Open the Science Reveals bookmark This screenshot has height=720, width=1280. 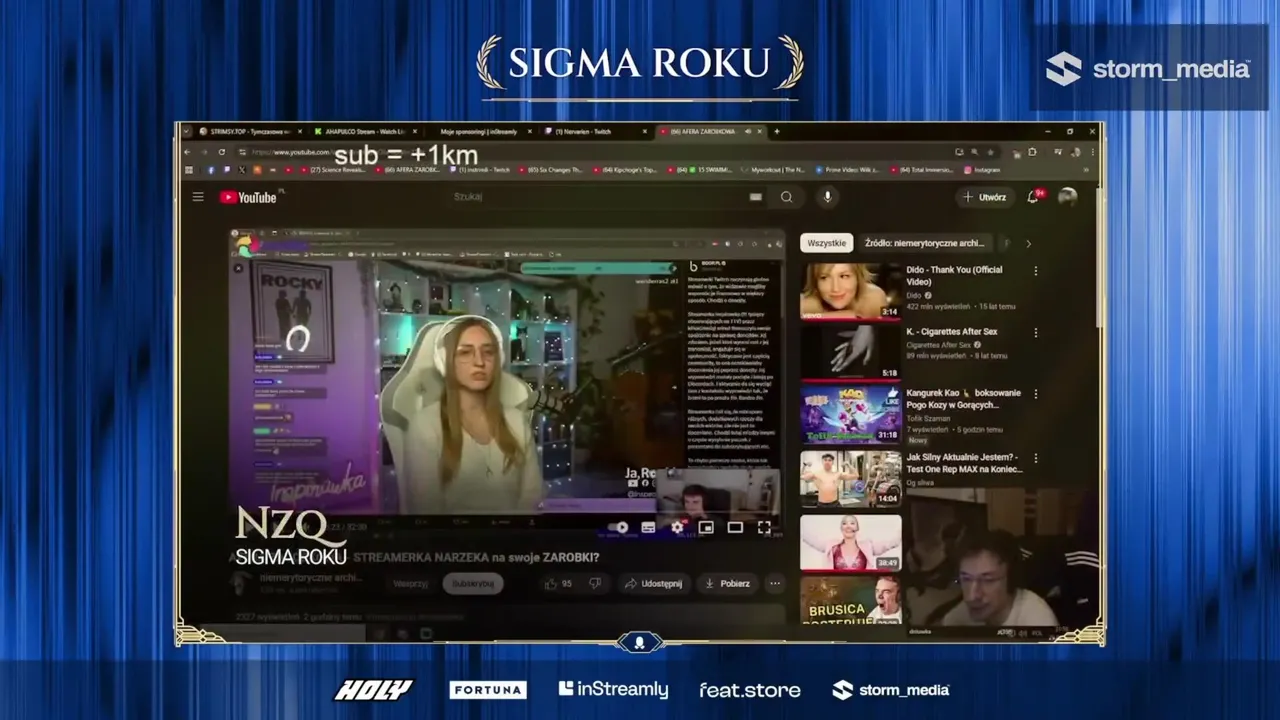point(334,170)
